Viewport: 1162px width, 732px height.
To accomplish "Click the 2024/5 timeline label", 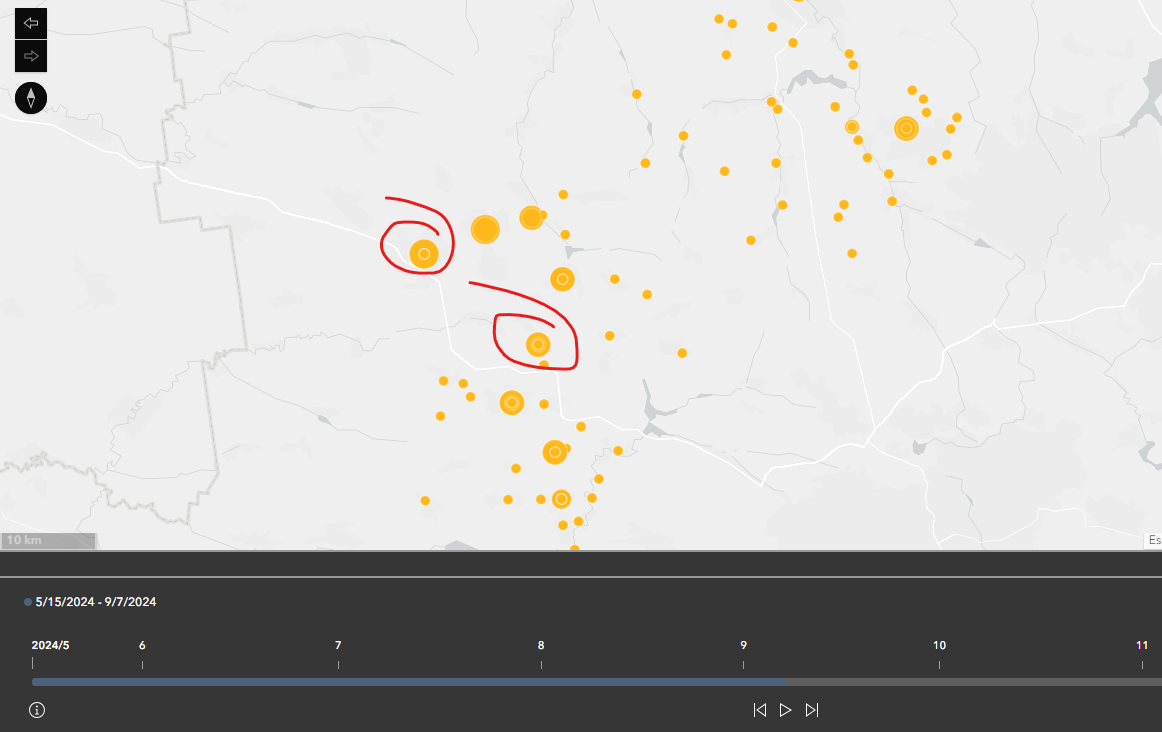I will pos(50,645).
